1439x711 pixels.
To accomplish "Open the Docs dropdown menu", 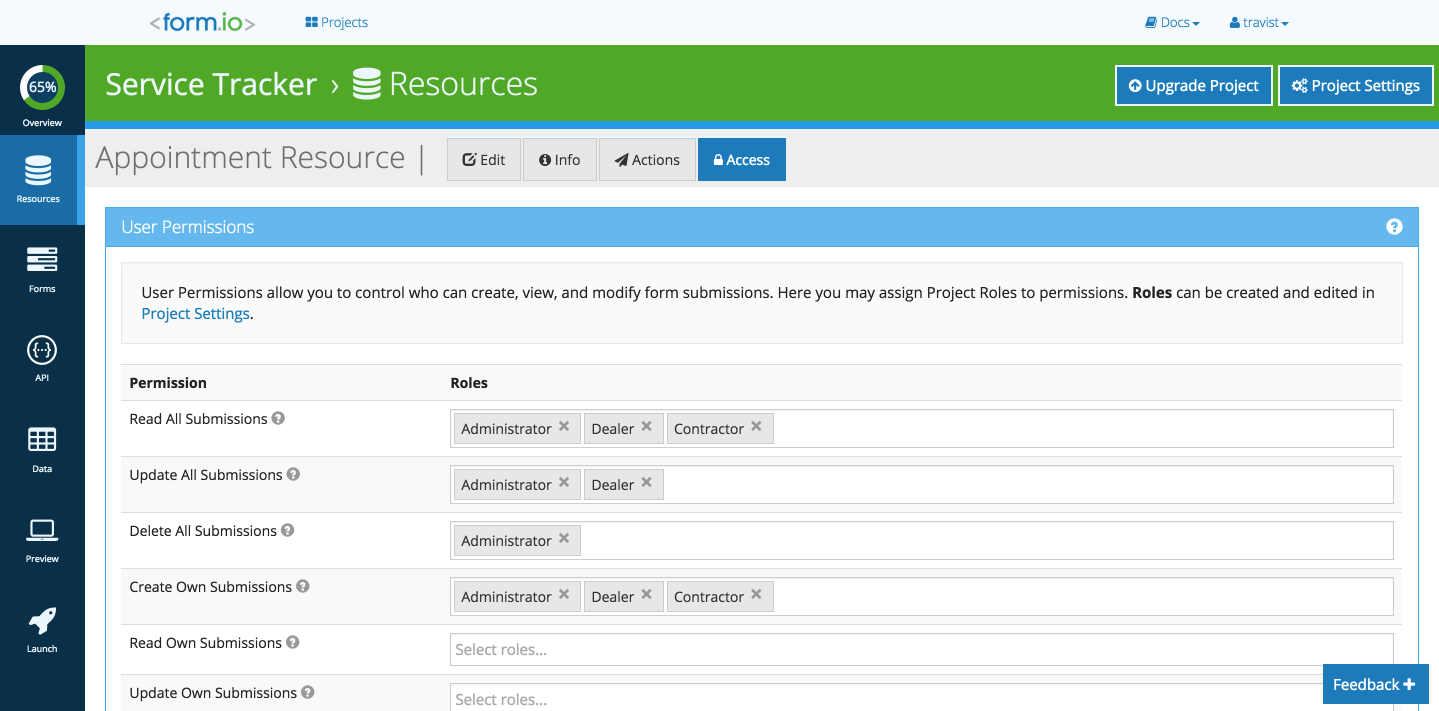I will [1172, 22].
